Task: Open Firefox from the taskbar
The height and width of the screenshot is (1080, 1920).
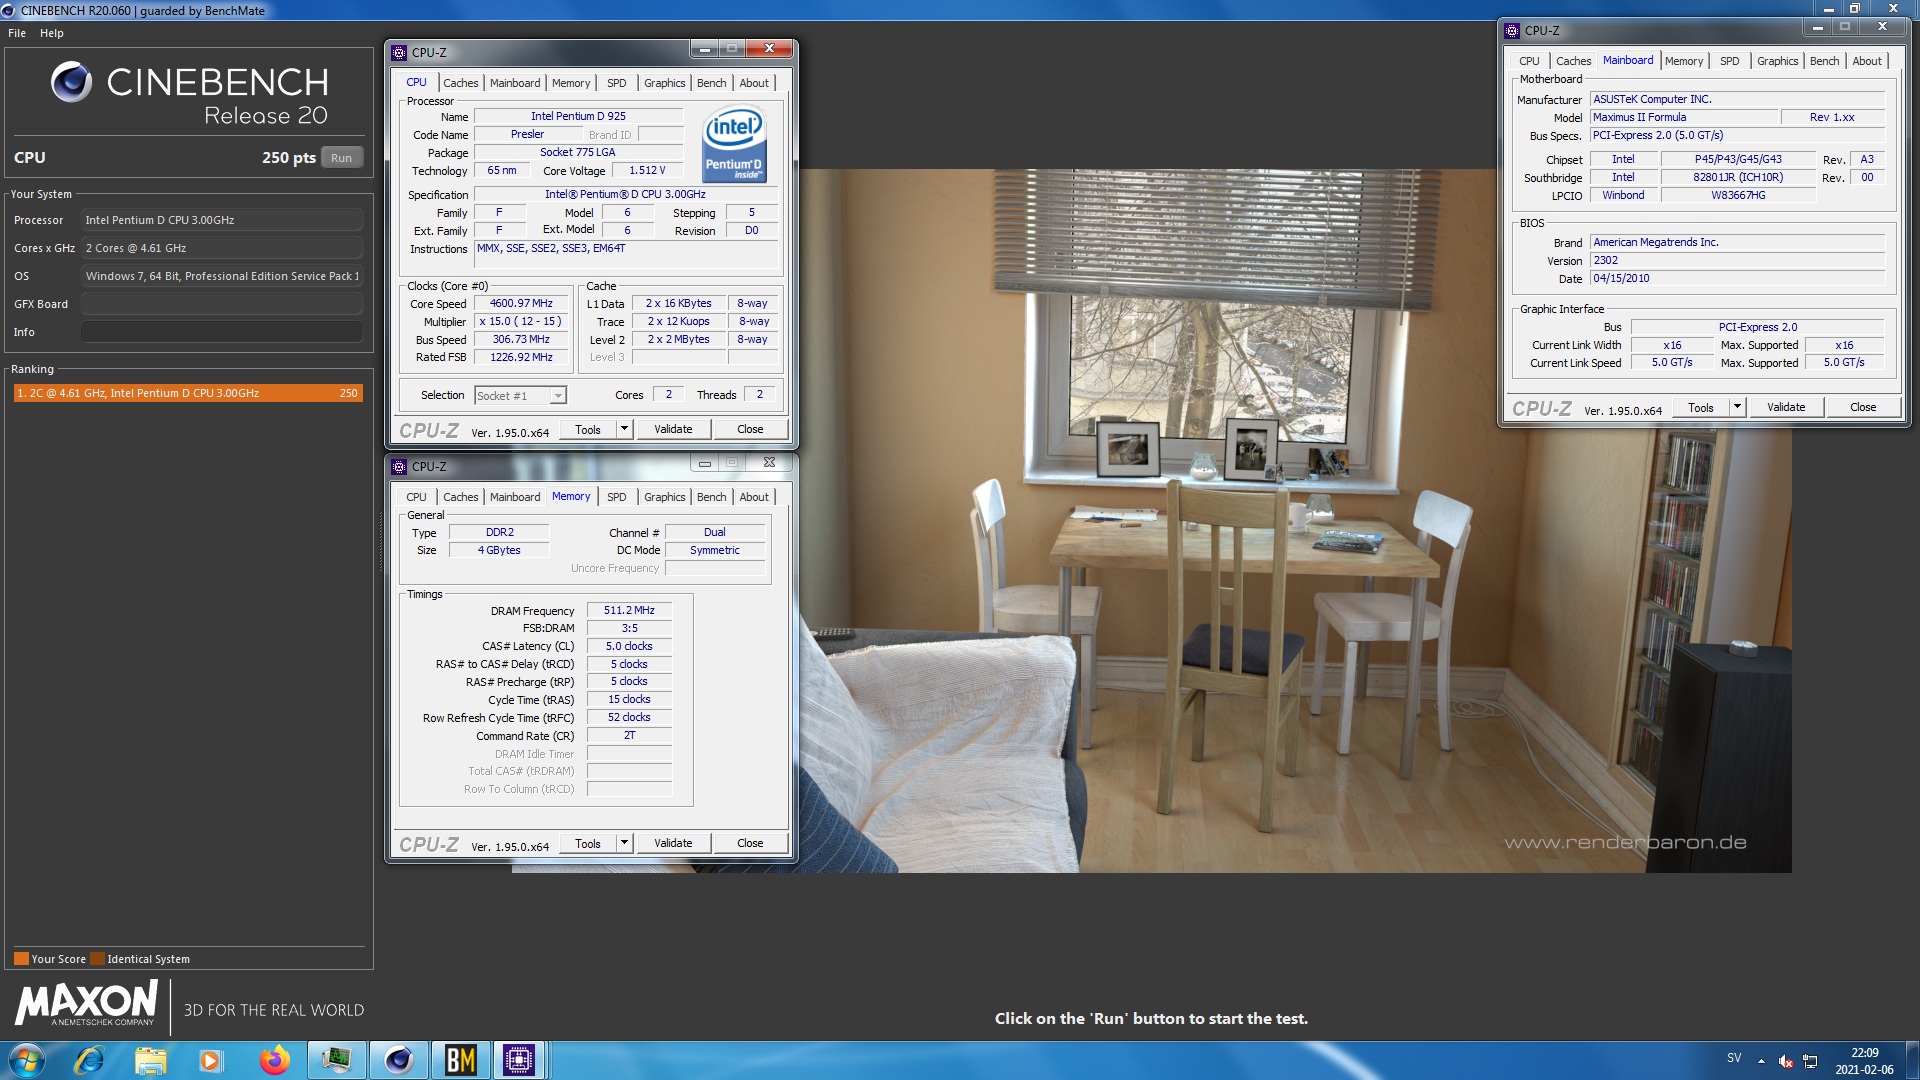Action: pyautogui.click(x=274, y=1060)
